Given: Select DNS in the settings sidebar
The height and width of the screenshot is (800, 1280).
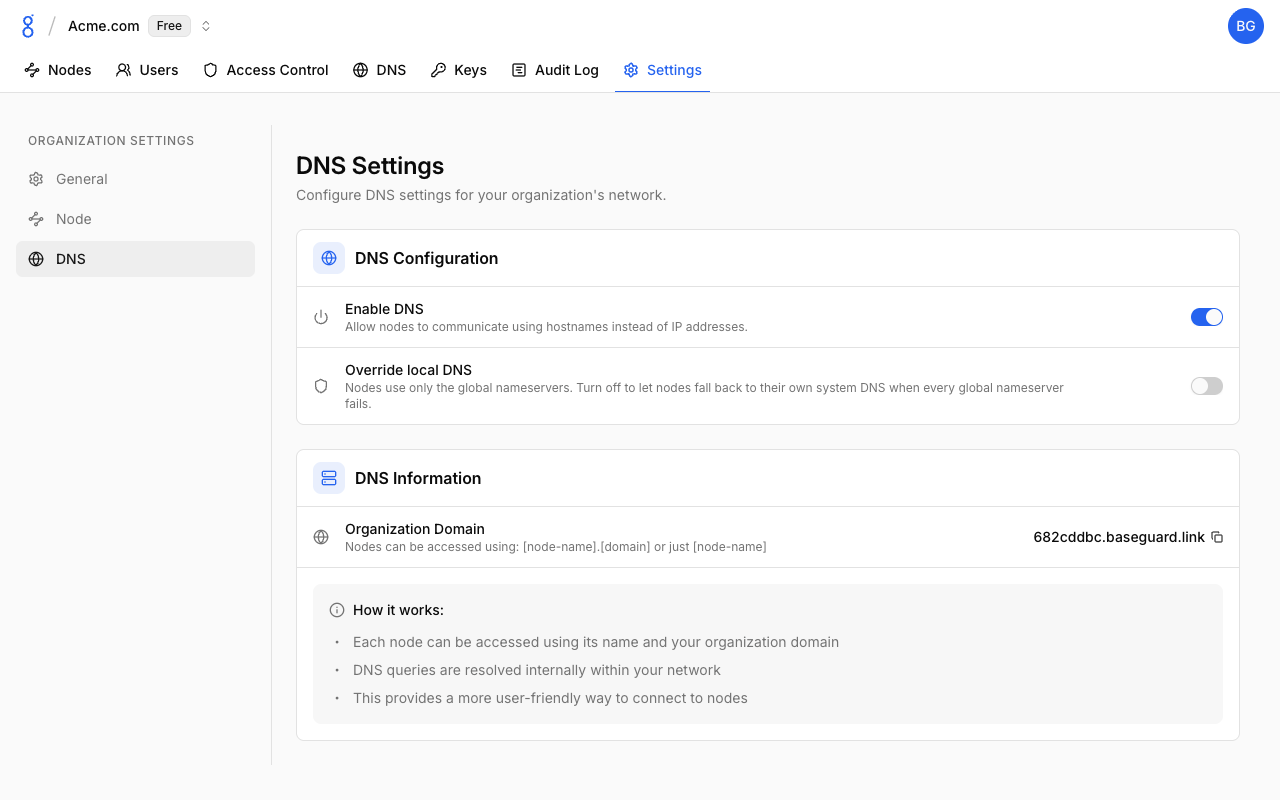Looking at the screenshot, I should pos(135,259).
